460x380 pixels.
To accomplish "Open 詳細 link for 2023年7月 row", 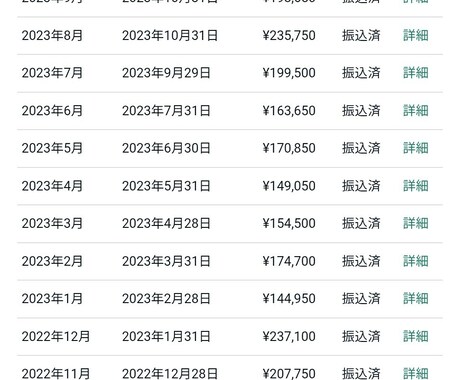I will (x=416, y=73).
